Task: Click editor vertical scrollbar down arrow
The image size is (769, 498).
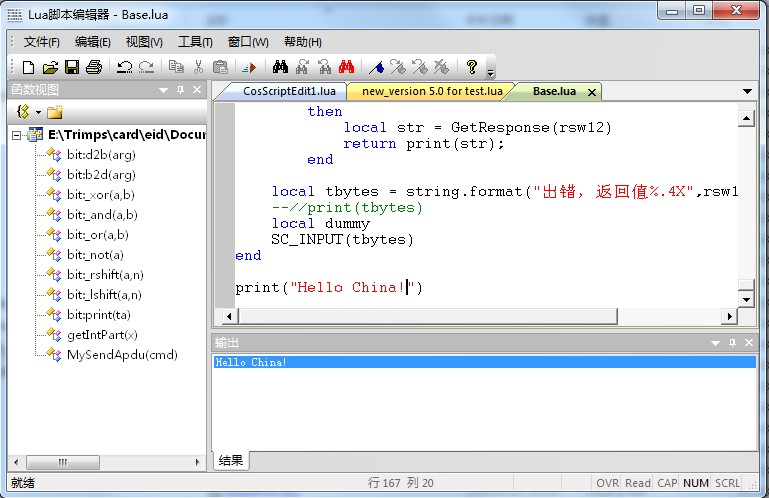Action: [x=746, y=299]
